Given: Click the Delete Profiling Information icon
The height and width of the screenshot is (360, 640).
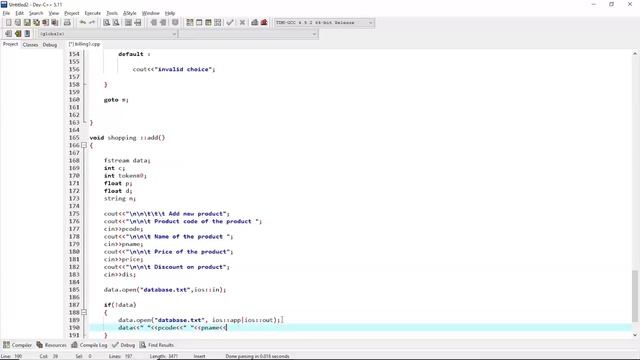Looking at the screenshot, I should 264,22.
